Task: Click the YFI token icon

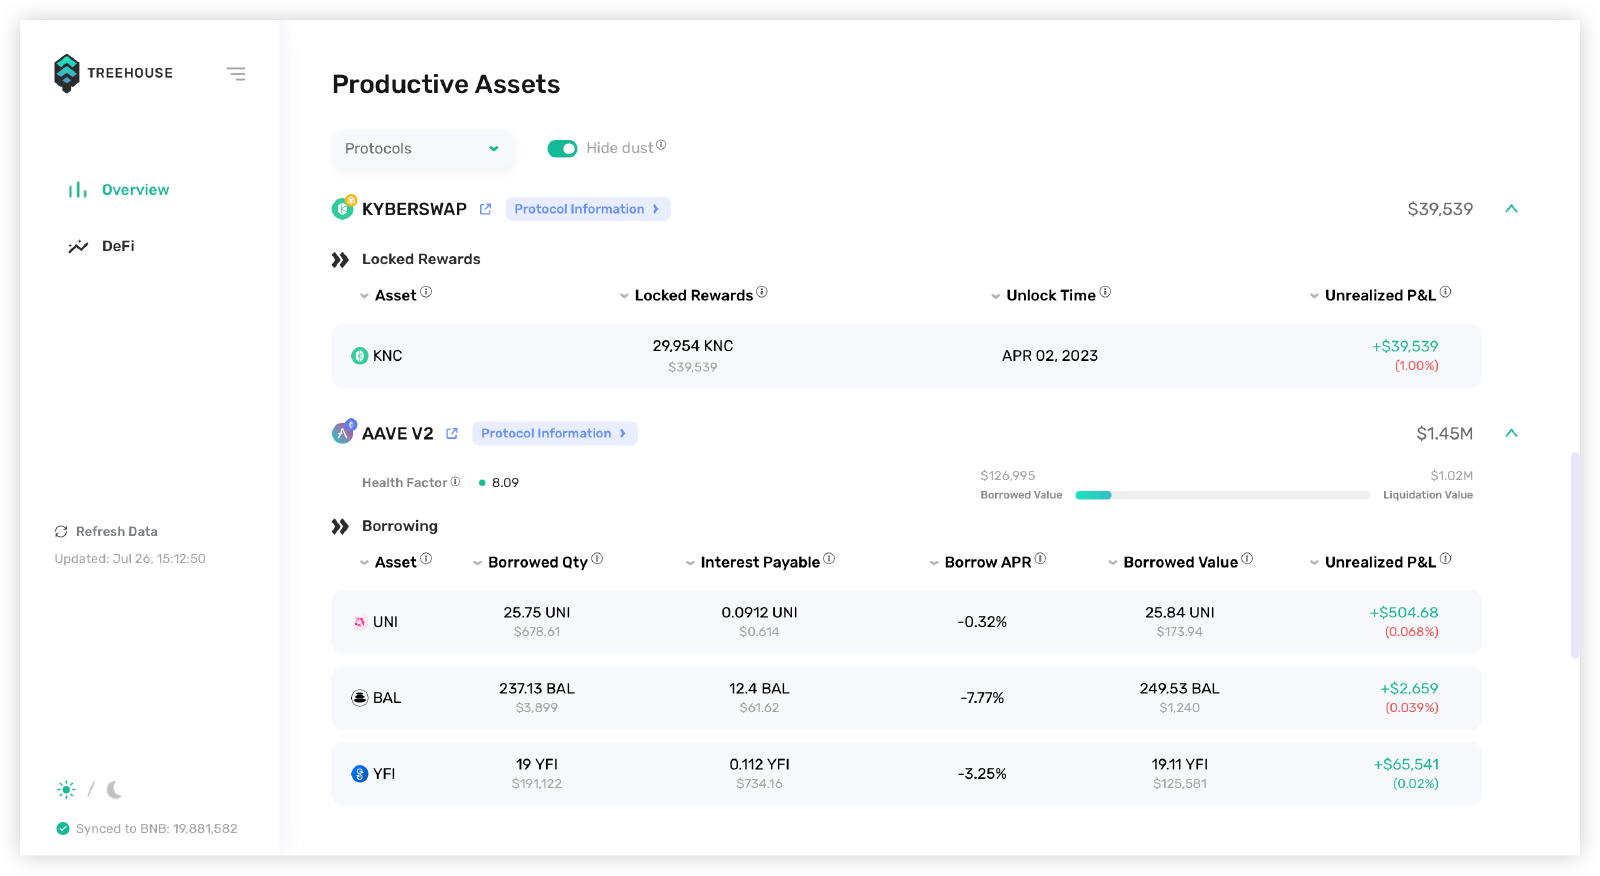Action: tap(360, 774)
